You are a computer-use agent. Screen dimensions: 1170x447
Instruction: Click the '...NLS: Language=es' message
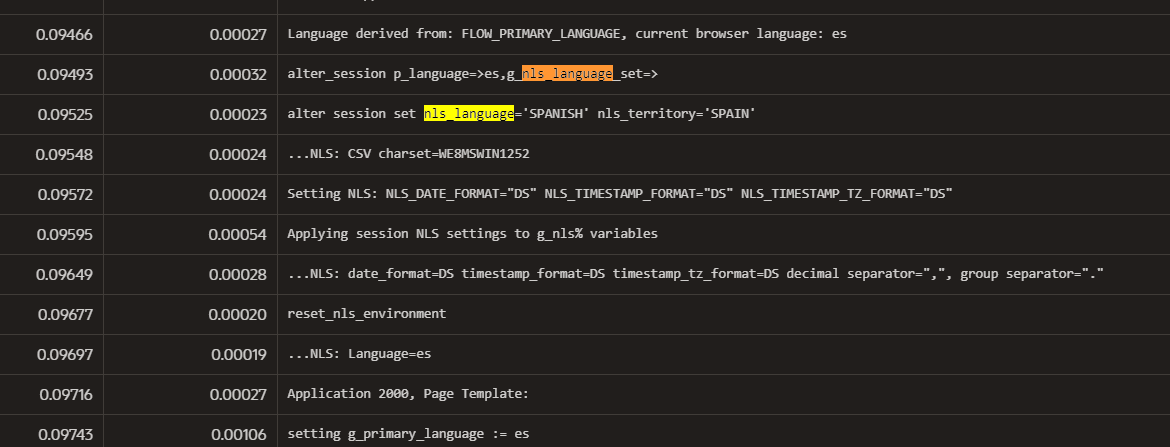[x=358, y=354]
